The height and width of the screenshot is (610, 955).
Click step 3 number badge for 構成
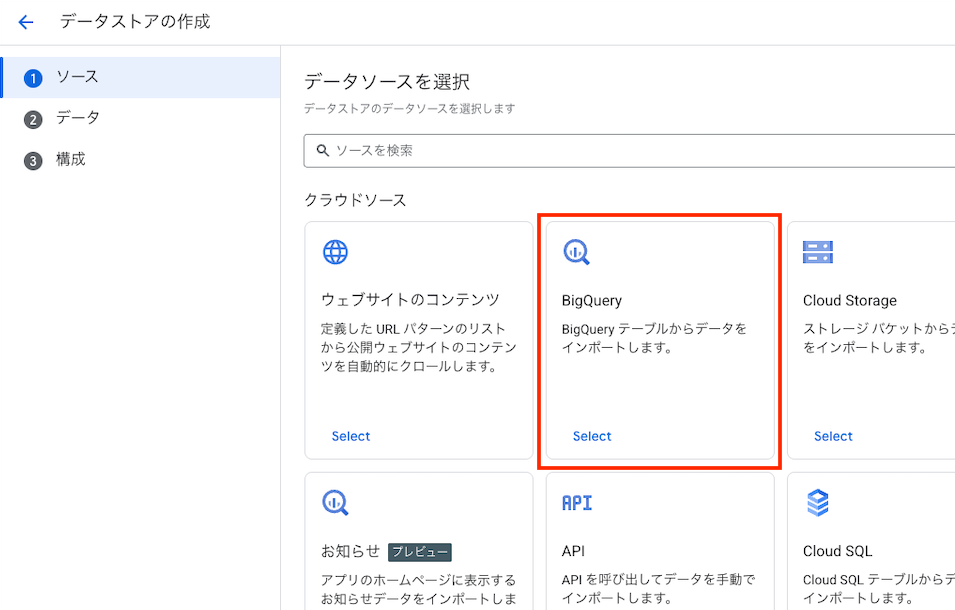click(33, 161)
